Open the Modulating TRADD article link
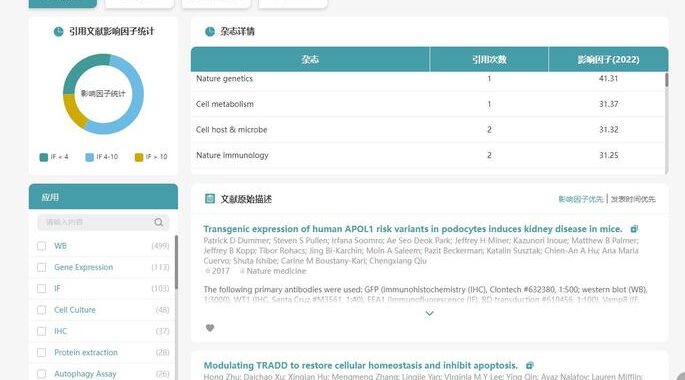The image size is (685, 380). coord(360,365)
